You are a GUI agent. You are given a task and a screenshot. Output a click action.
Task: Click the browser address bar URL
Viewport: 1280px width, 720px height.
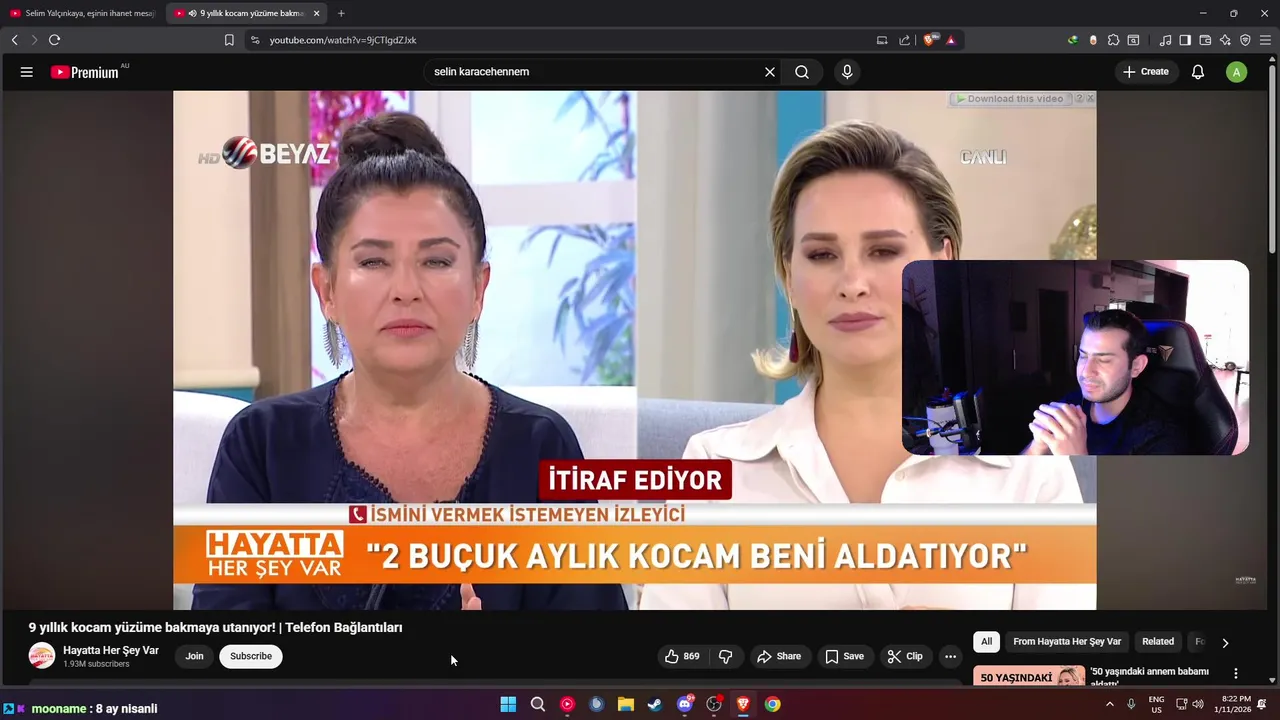343,40
